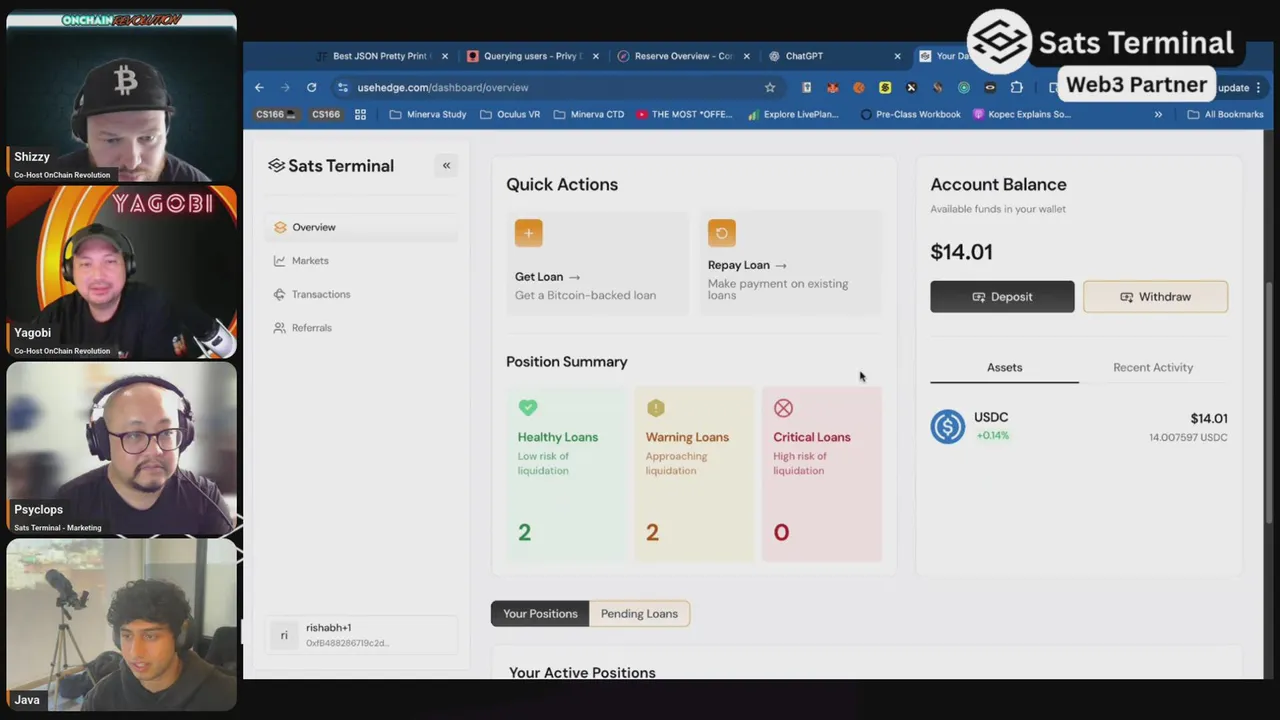Open the All Bookmarks folder
The image size is (1280, 720).
click(x=1225, y=114)
